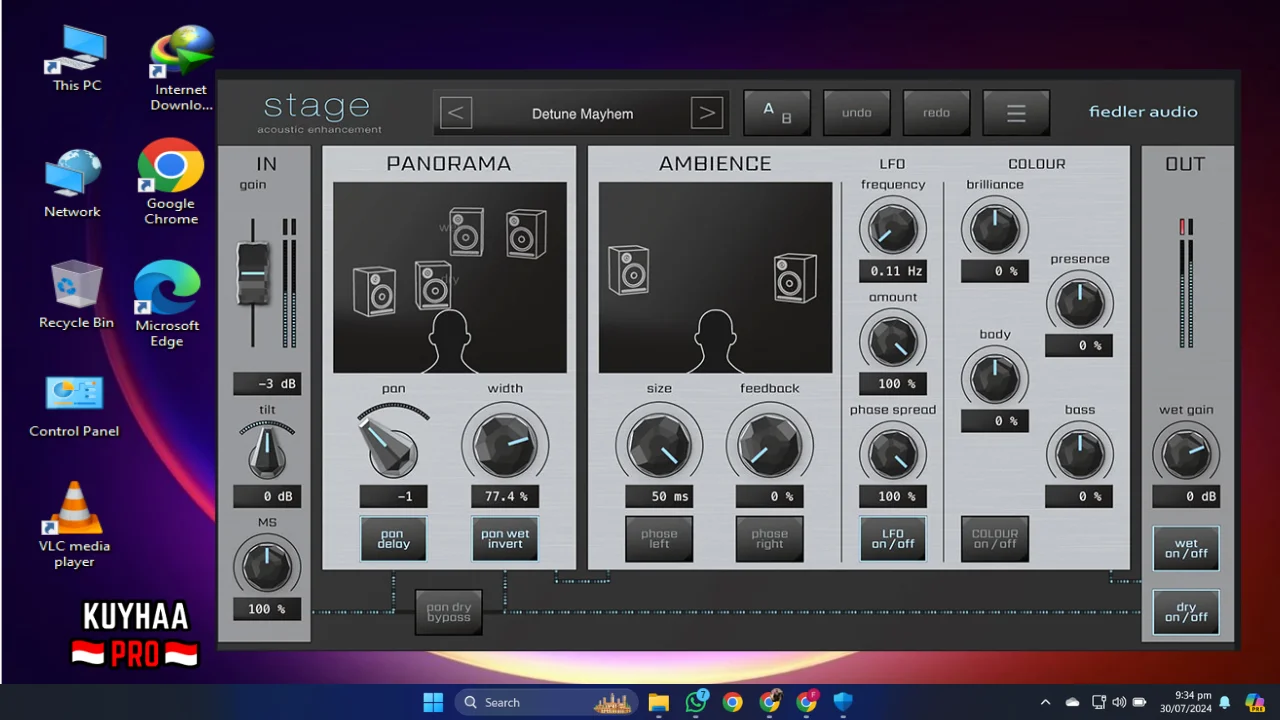This screenshot has width=1280, height=720.
Task: Toggle pan dry bypass
Action: (x=449, y=612)
